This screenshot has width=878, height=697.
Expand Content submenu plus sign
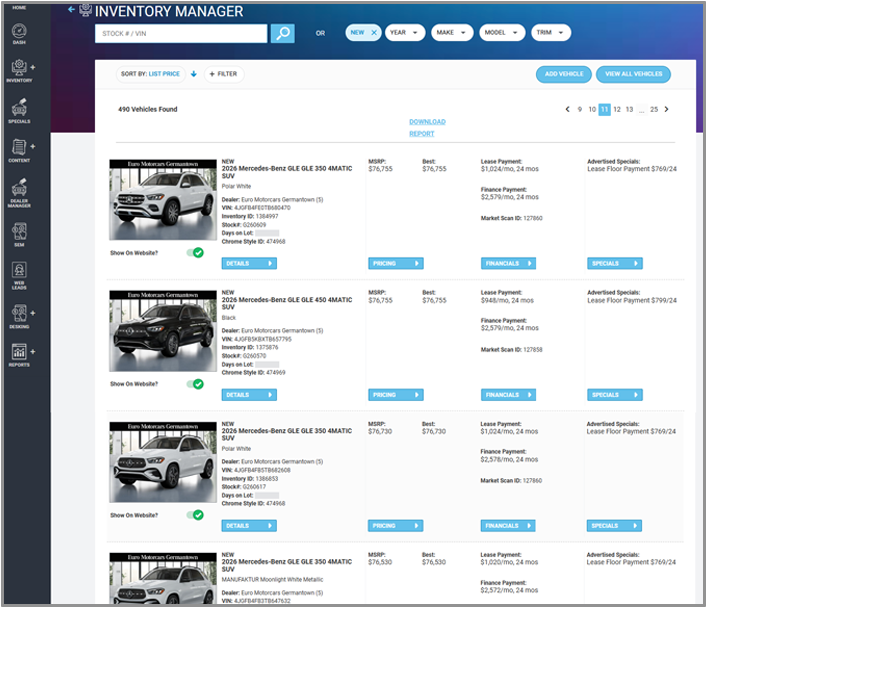[x=32, y=146]
